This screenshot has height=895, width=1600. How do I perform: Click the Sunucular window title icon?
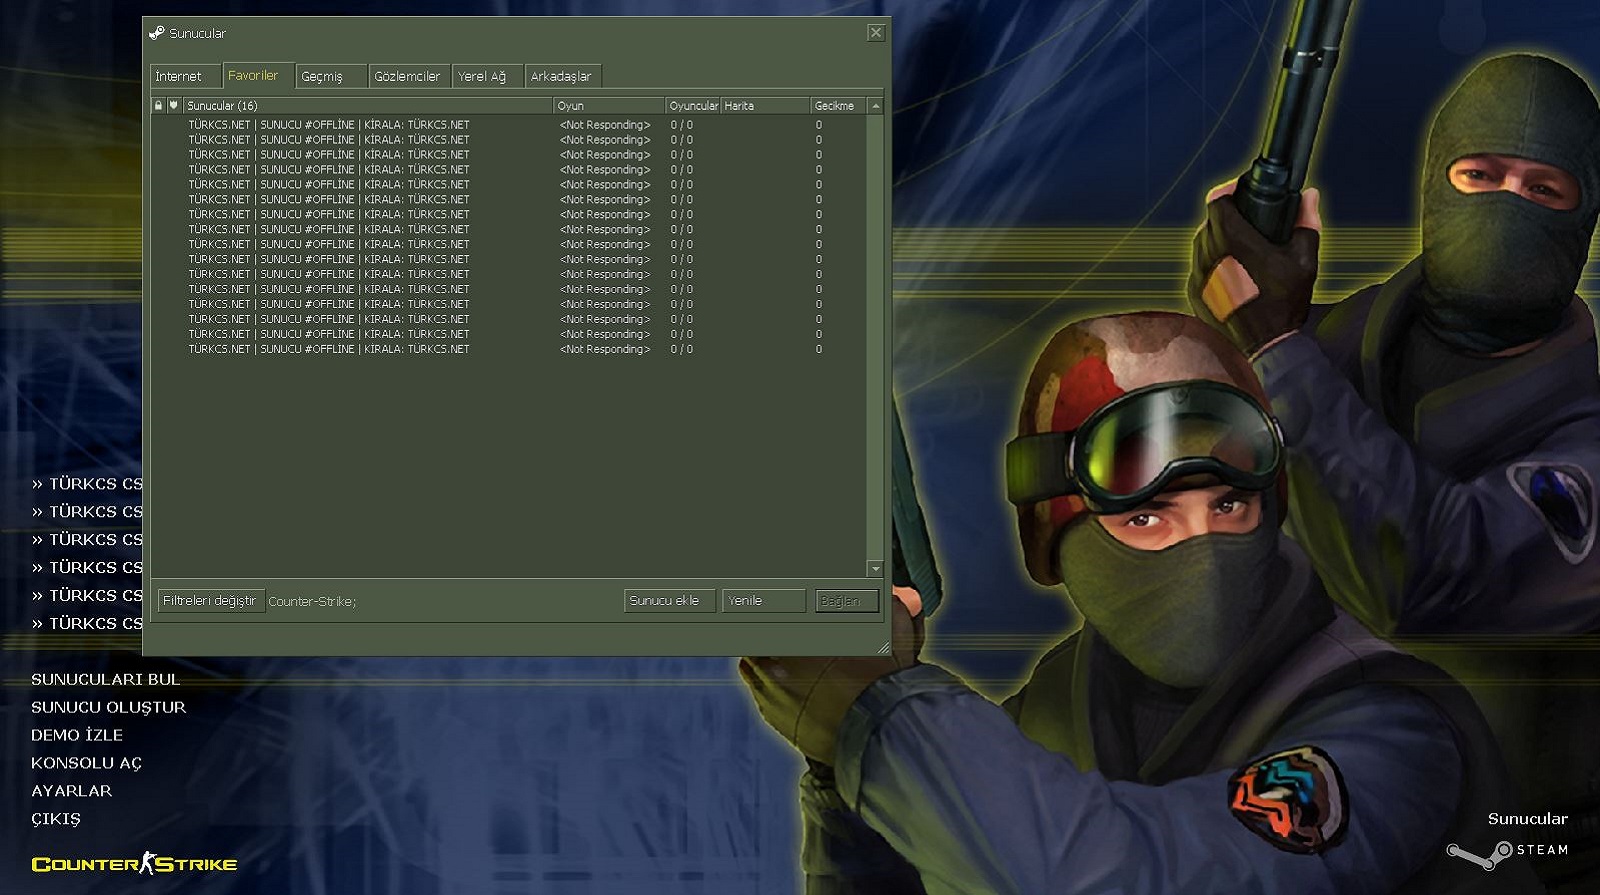tap(157, 33)
